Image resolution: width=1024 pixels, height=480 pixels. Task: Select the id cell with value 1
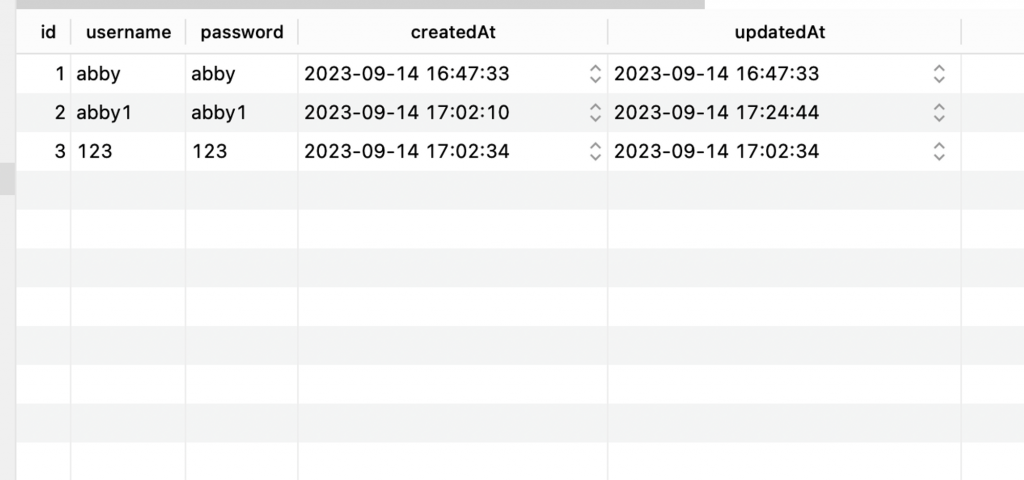tap(44, 74)
